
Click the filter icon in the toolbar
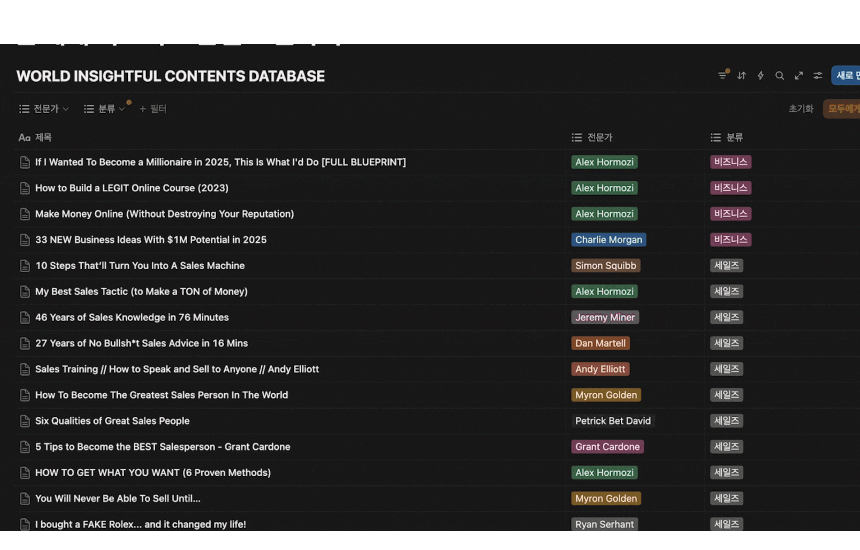pos(723,75)
